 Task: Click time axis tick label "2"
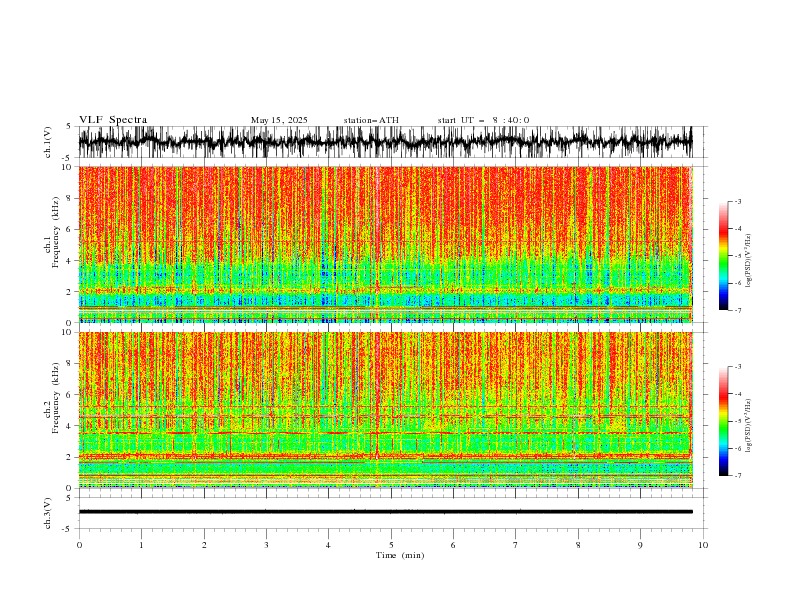[x=204, y=545]
